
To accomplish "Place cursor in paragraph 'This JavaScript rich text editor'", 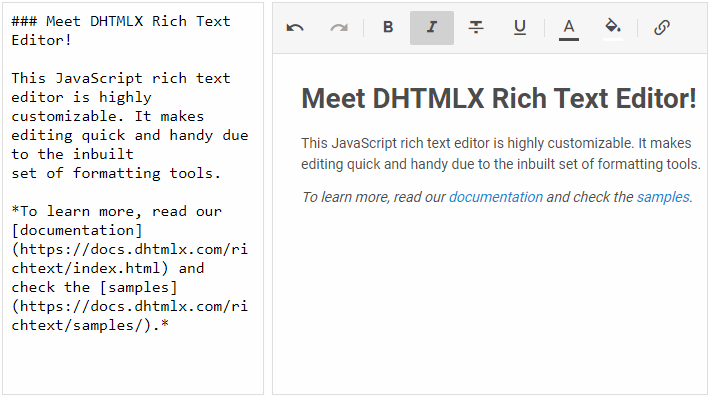I will (501, 153).
